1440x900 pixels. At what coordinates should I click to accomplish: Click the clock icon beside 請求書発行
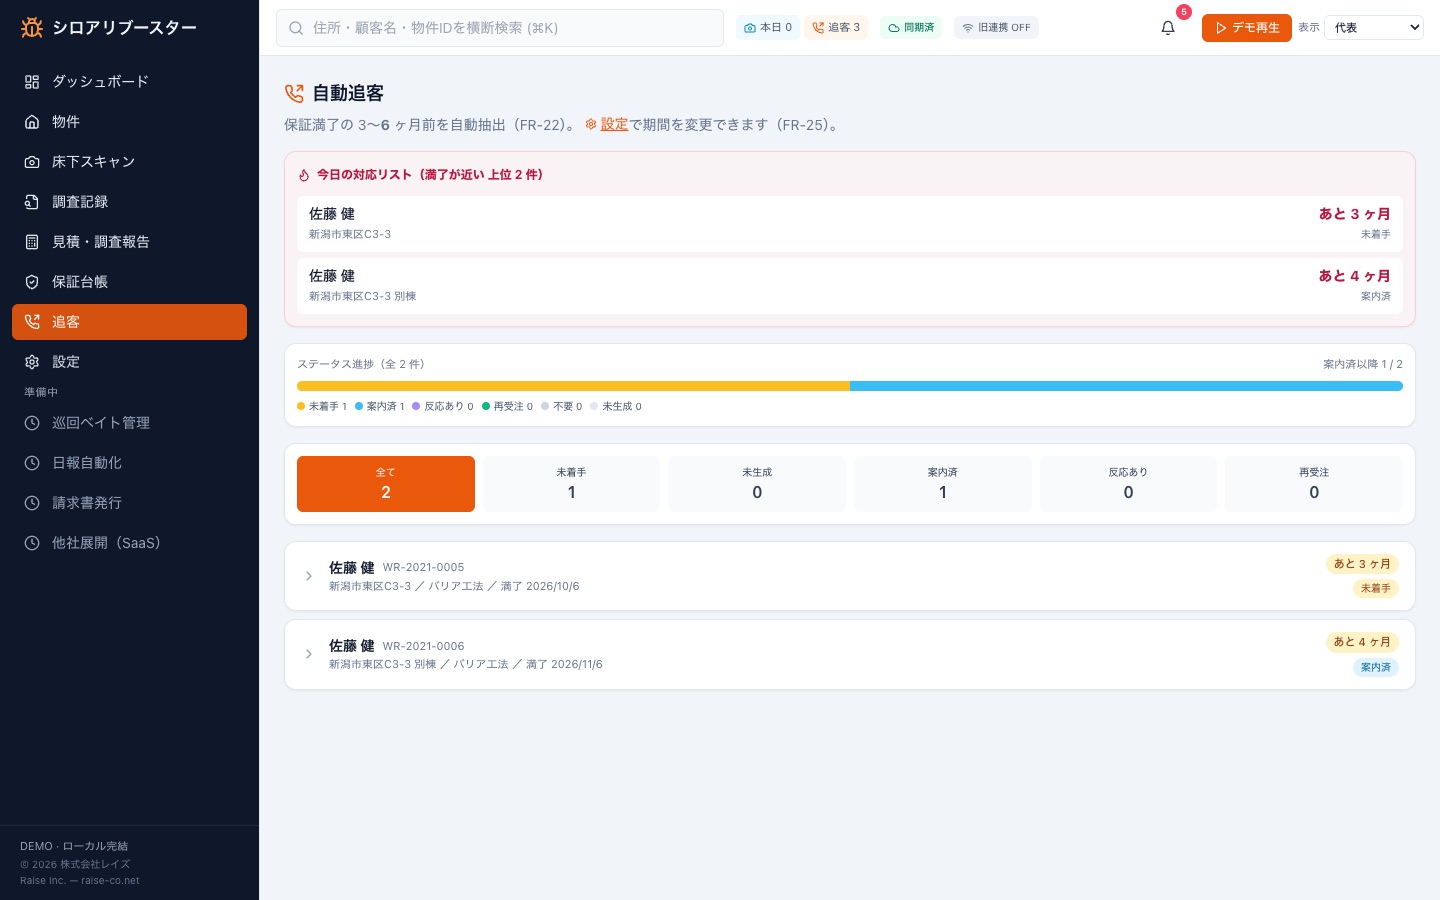[x=32, y=503]
